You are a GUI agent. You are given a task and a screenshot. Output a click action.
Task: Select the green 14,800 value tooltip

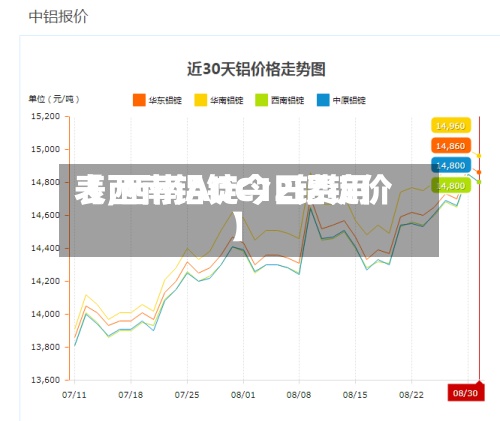coord(451,185)
